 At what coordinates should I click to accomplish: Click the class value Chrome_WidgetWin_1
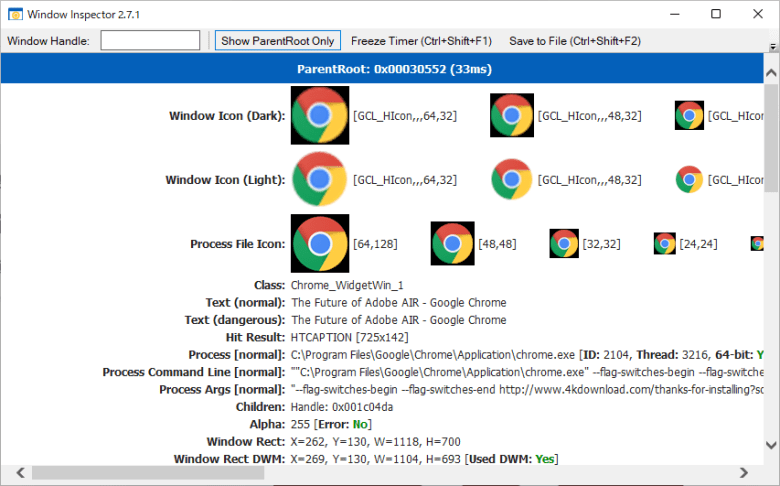click(347, 286)
